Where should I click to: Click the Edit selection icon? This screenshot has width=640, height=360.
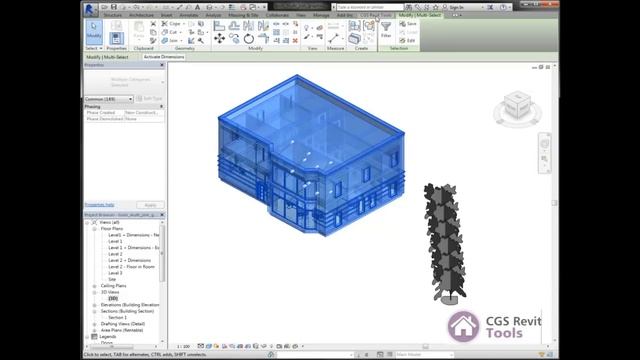407,40
